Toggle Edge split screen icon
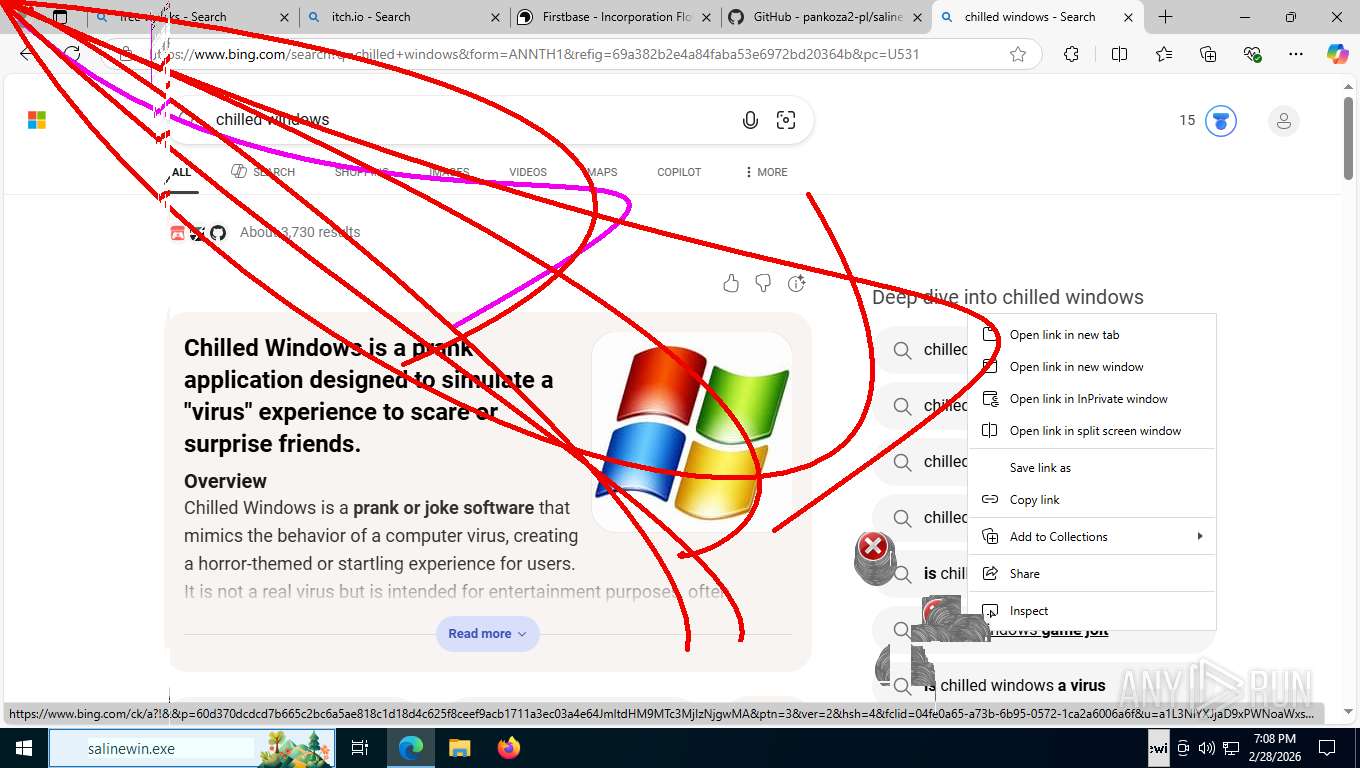This screenshot has width=1360, height=768. point(1119,54)
